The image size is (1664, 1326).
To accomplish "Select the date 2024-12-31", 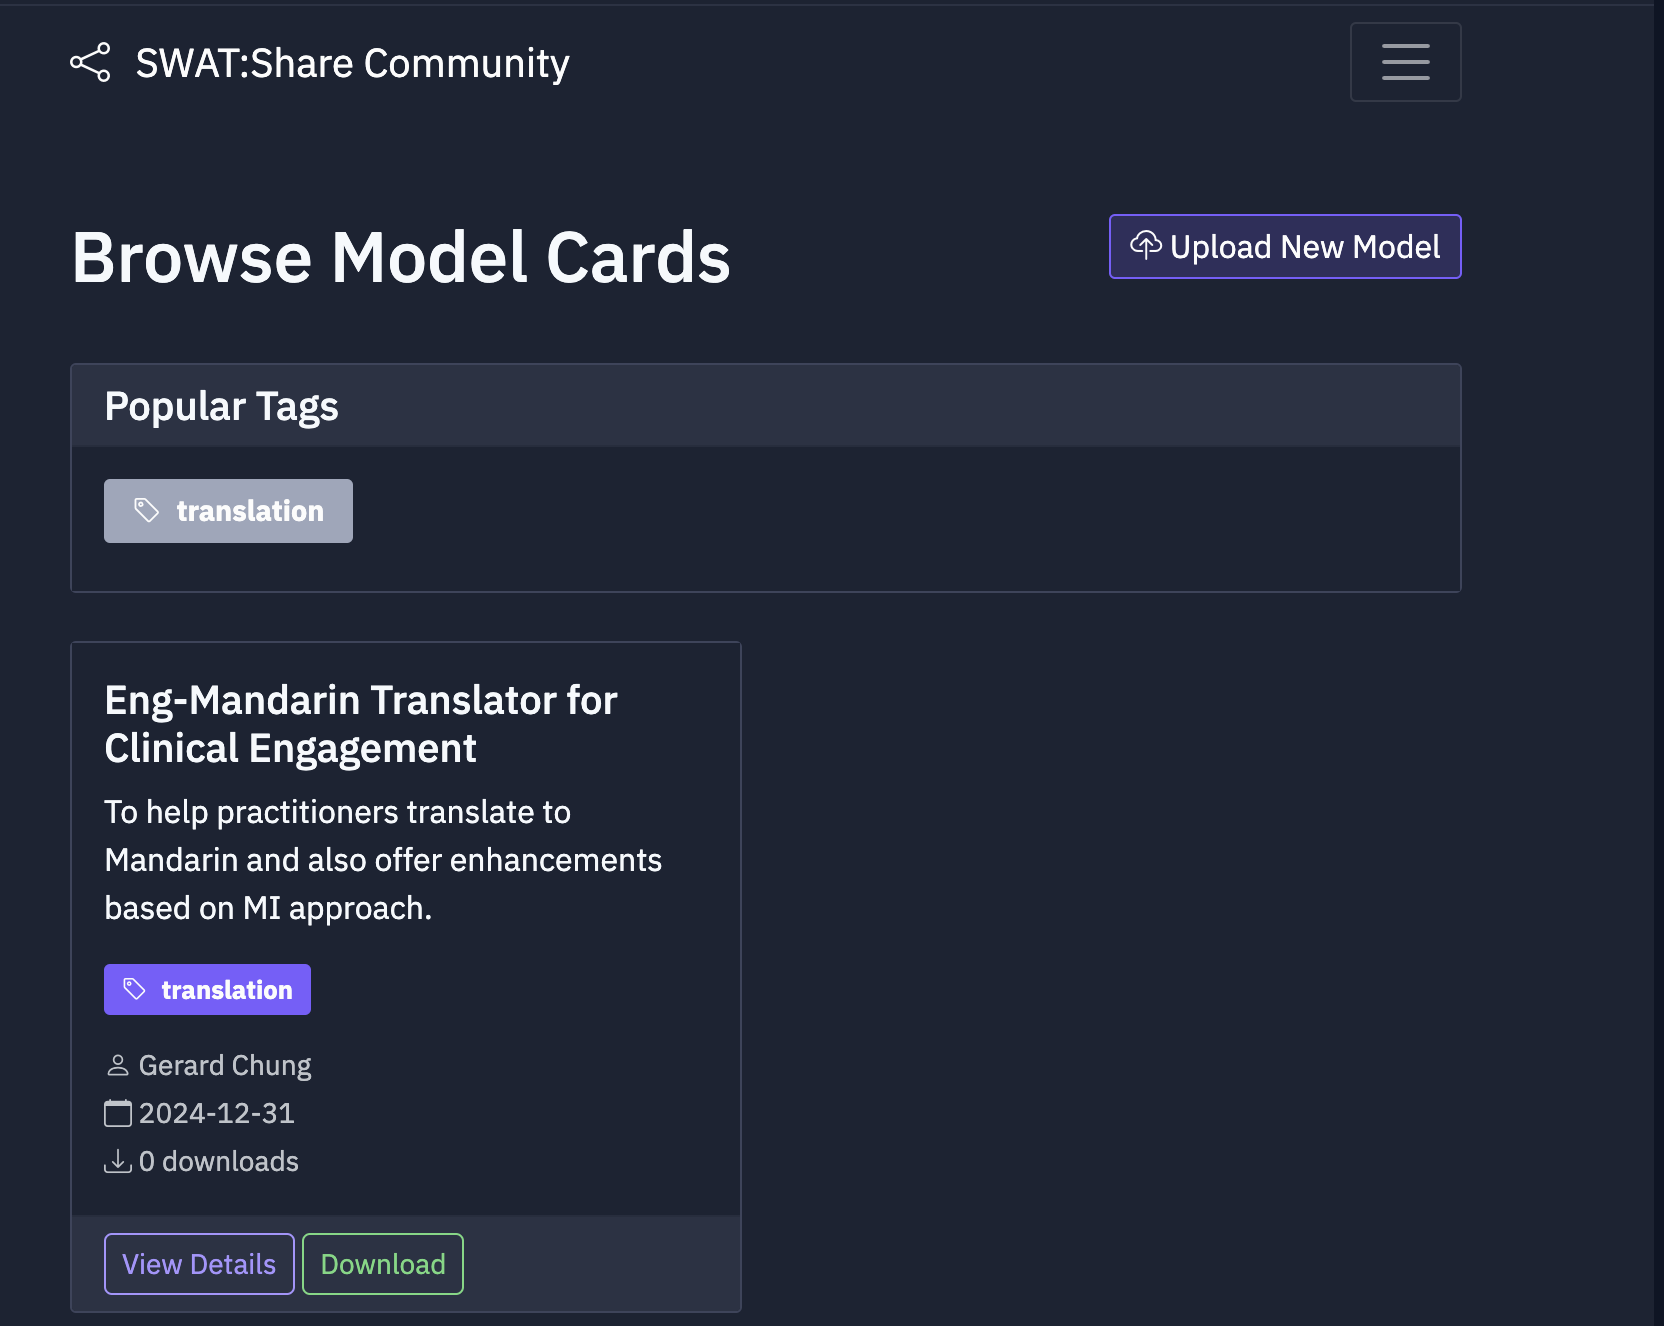I will click(x=217, y=1113).
